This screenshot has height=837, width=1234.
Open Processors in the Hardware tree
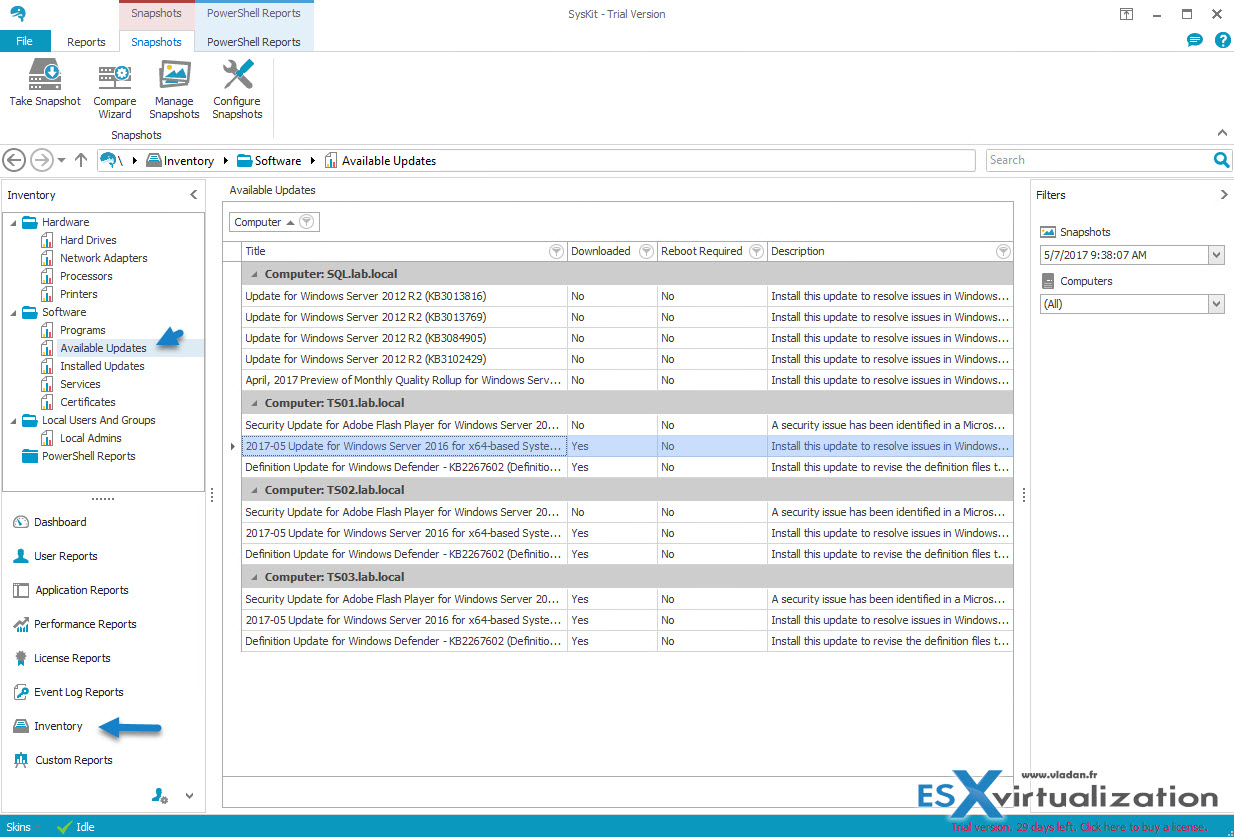click(86, 276)
